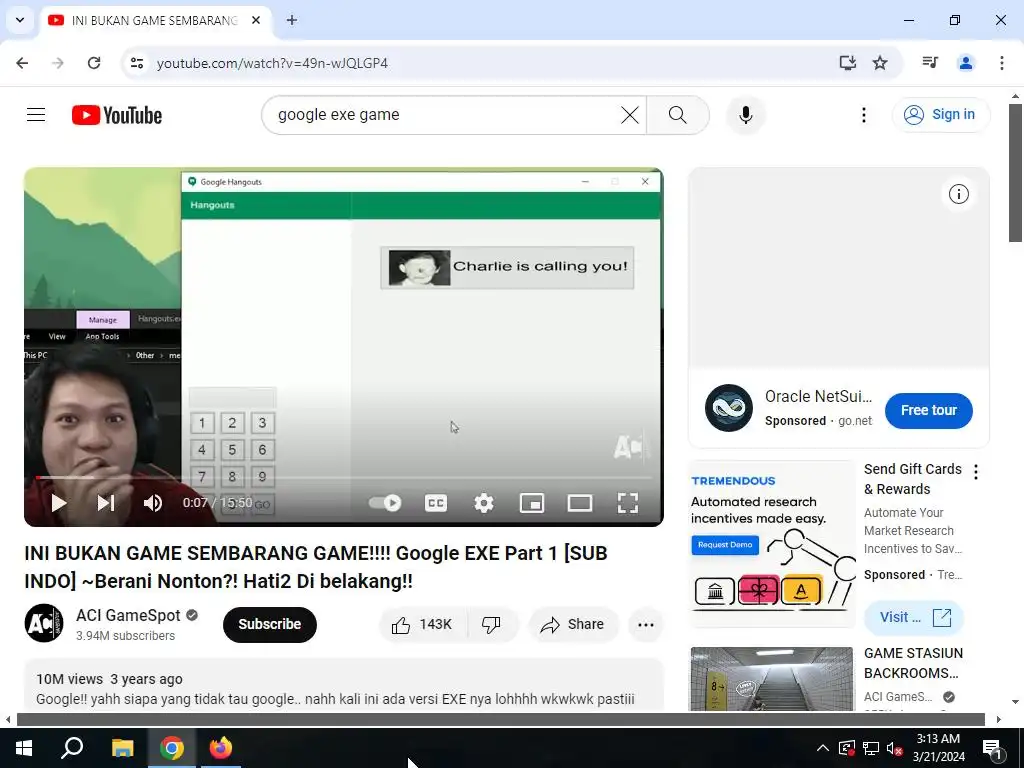The height and width of the screenshot is (768, 1024).
Task: Focus the YouTube search input field
Action: (444, 115)
